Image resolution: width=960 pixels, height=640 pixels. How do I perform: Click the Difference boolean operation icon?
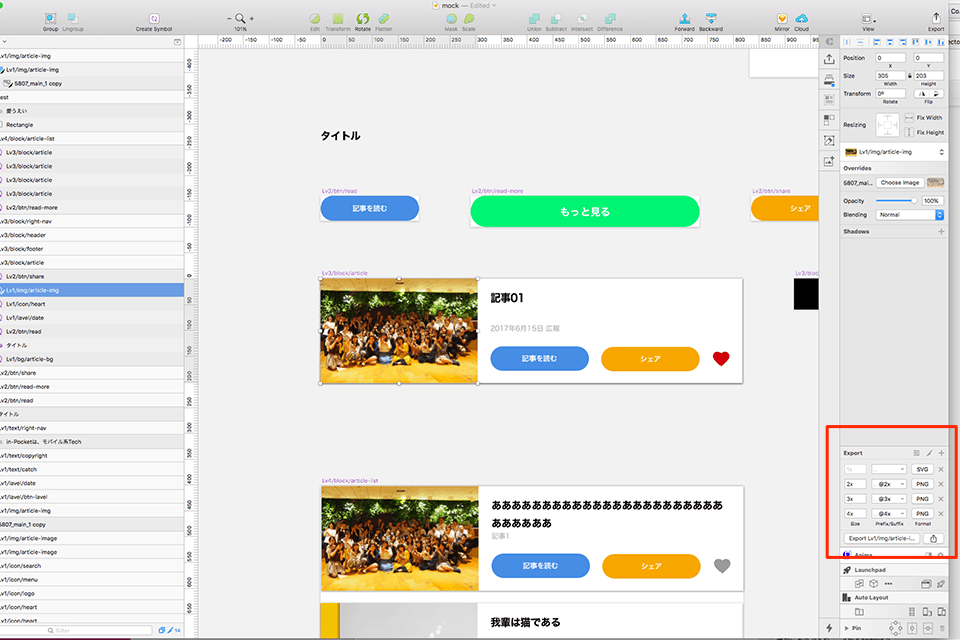coord(610,18)
